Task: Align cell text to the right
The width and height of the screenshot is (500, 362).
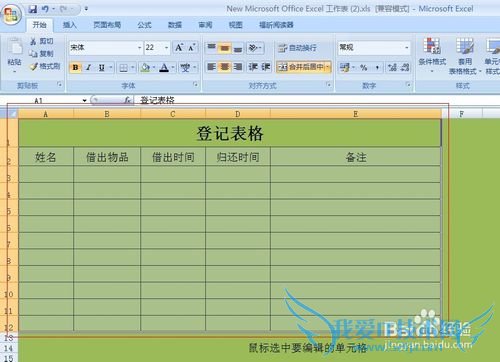Action: point(238,67)
